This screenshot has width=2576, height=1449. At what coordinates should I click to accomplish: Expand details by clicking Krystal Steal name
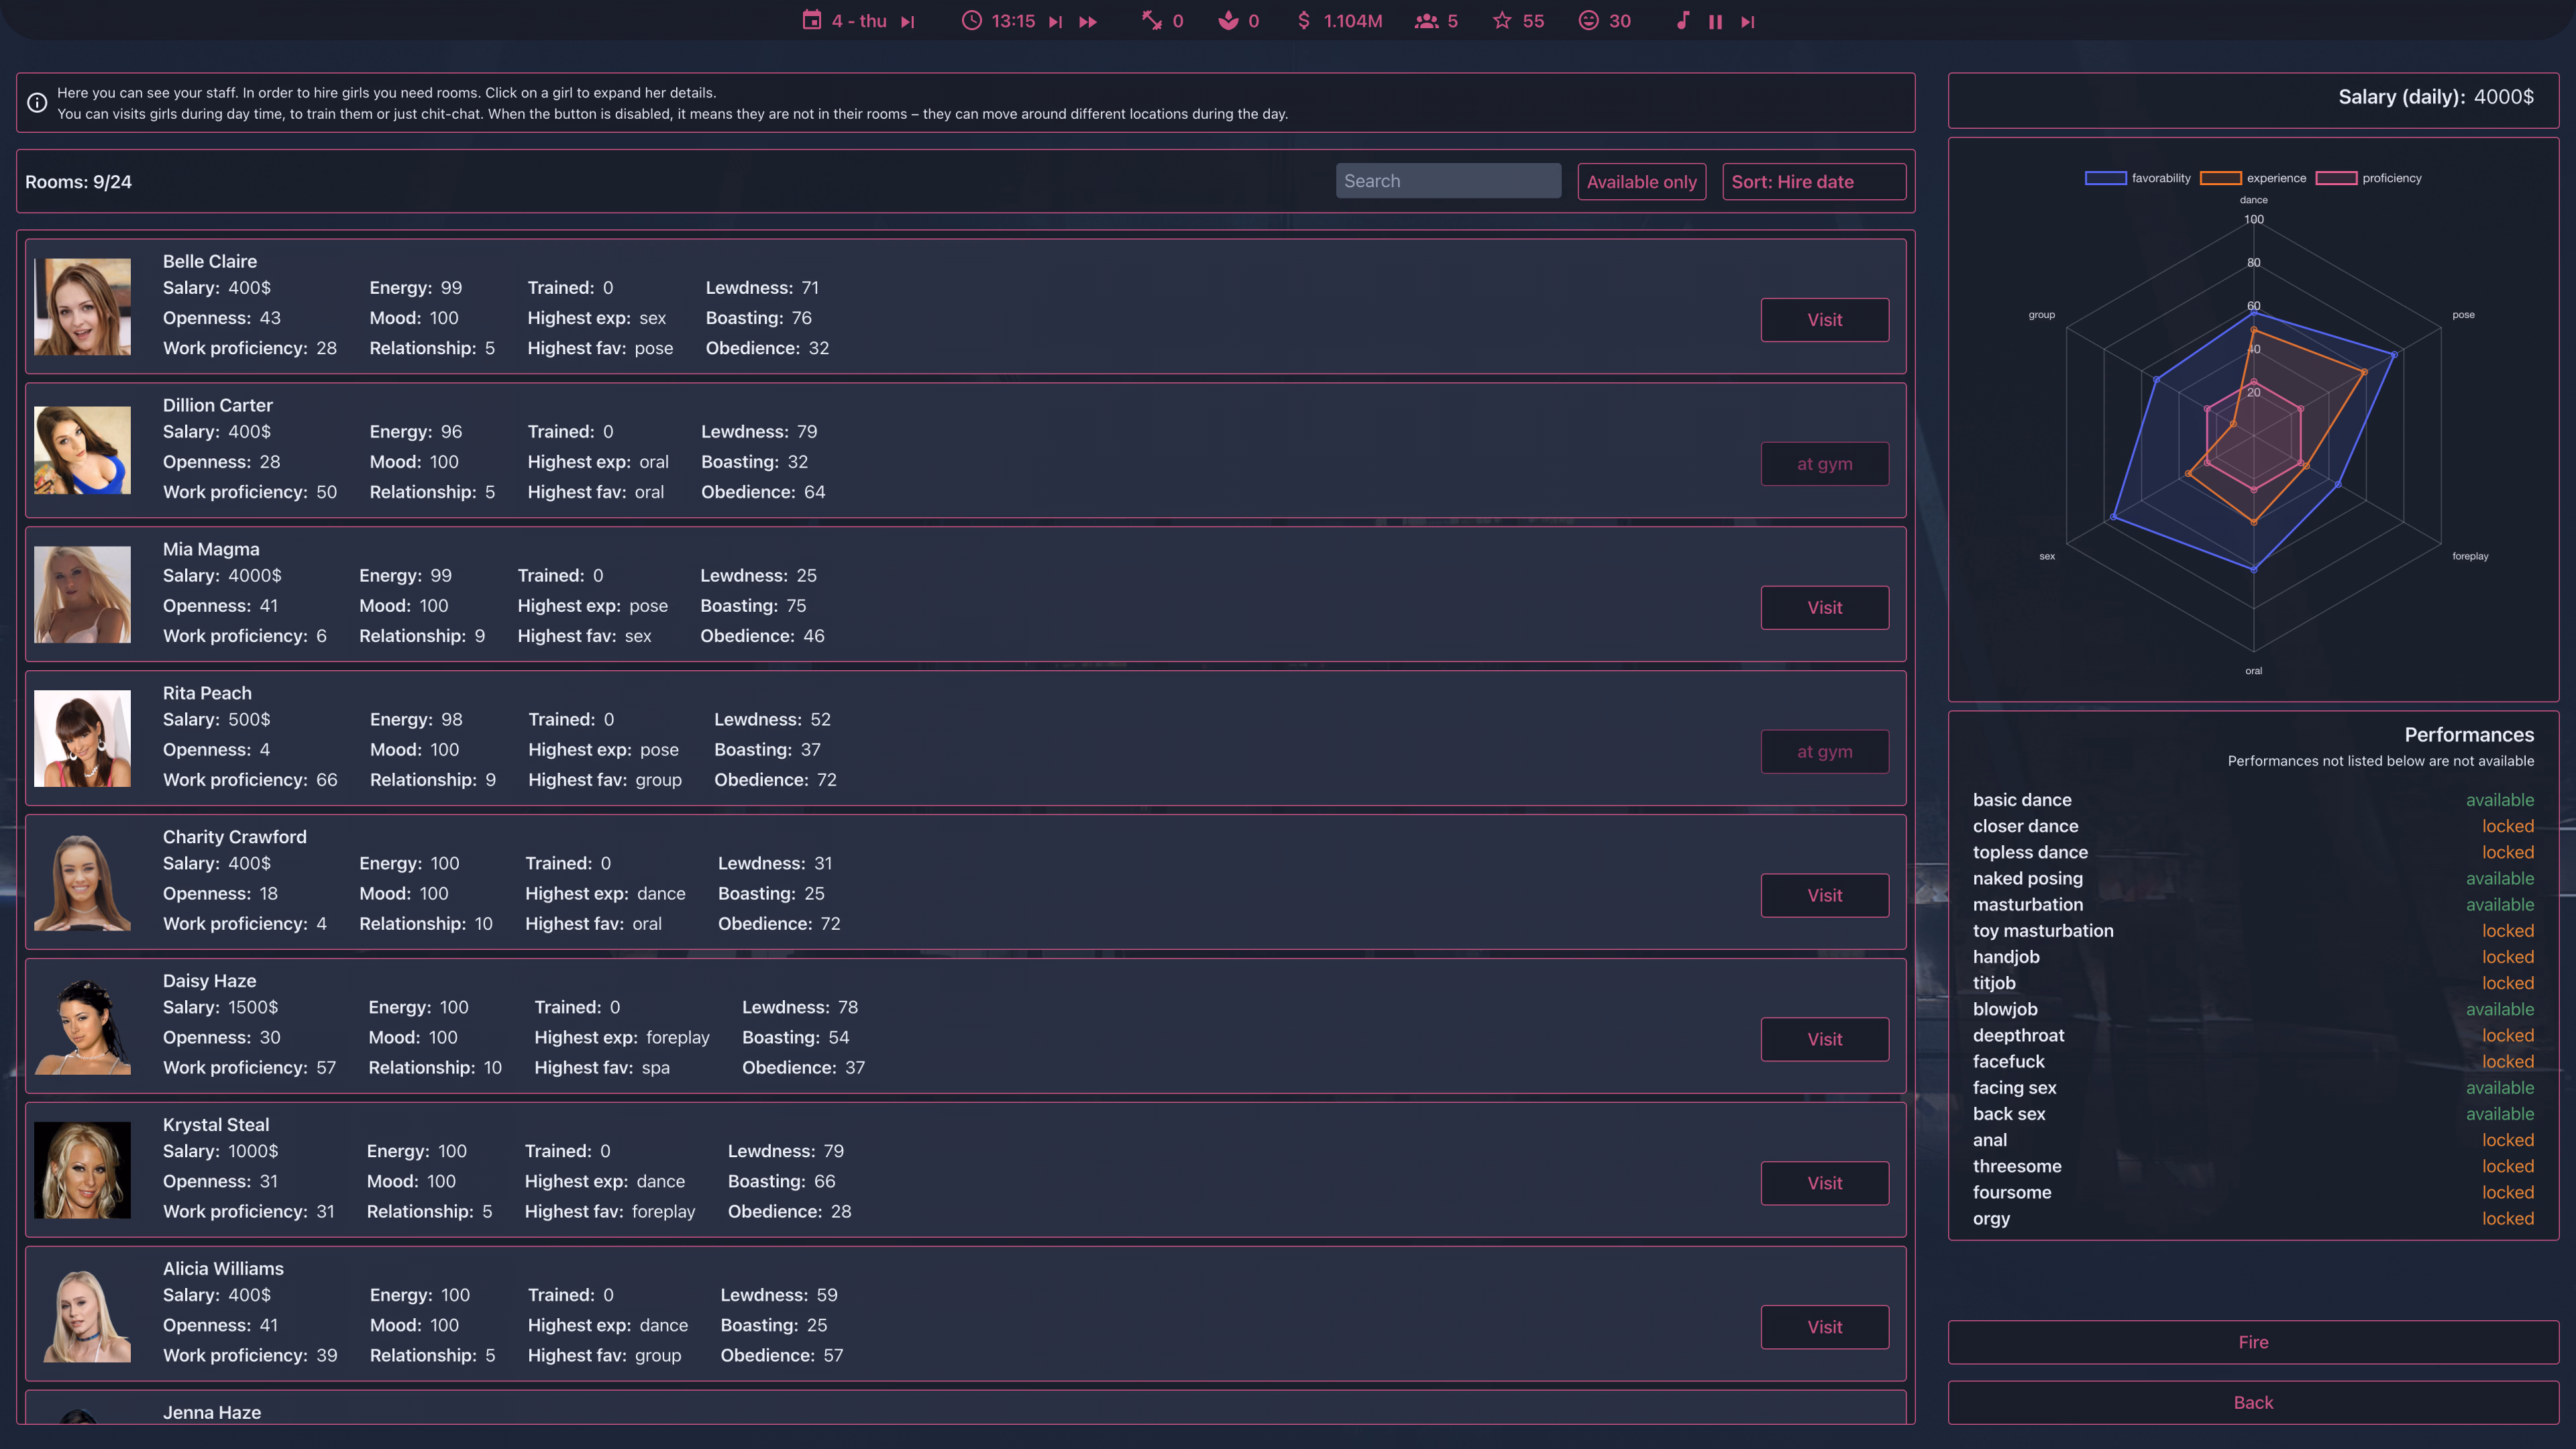tap(216, 1125)
